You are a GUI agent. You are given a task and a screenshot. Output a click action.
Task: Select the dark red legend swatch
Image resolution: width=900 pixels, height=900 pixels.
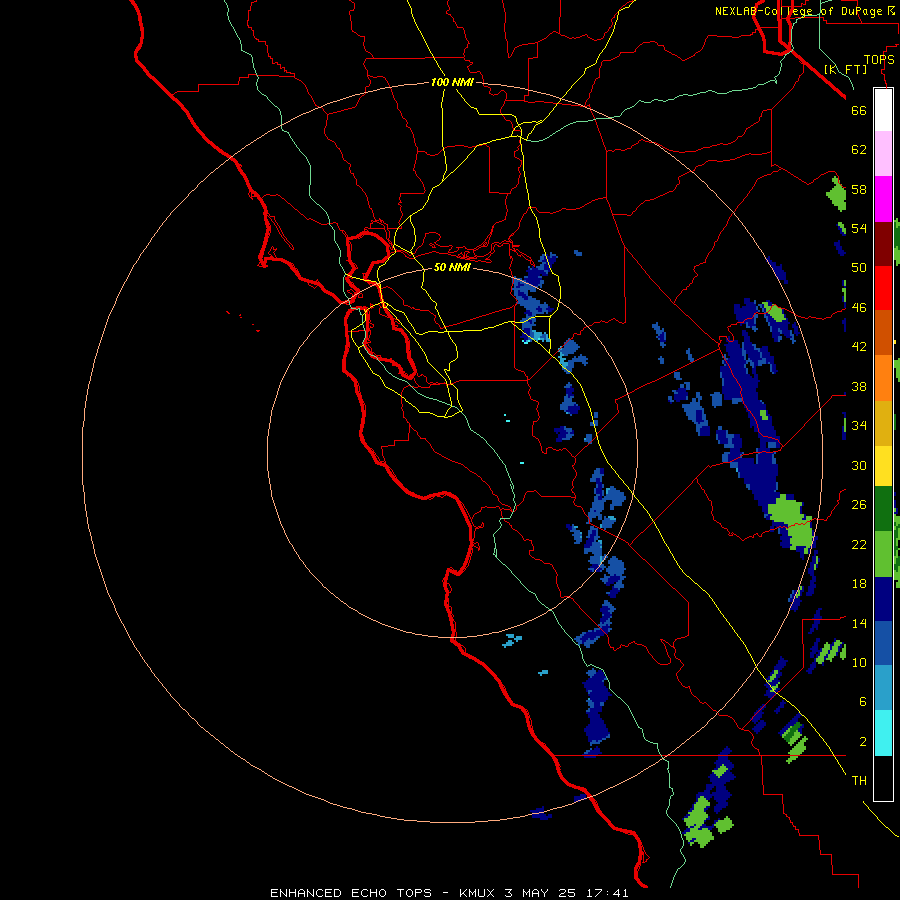pos(883,244)
